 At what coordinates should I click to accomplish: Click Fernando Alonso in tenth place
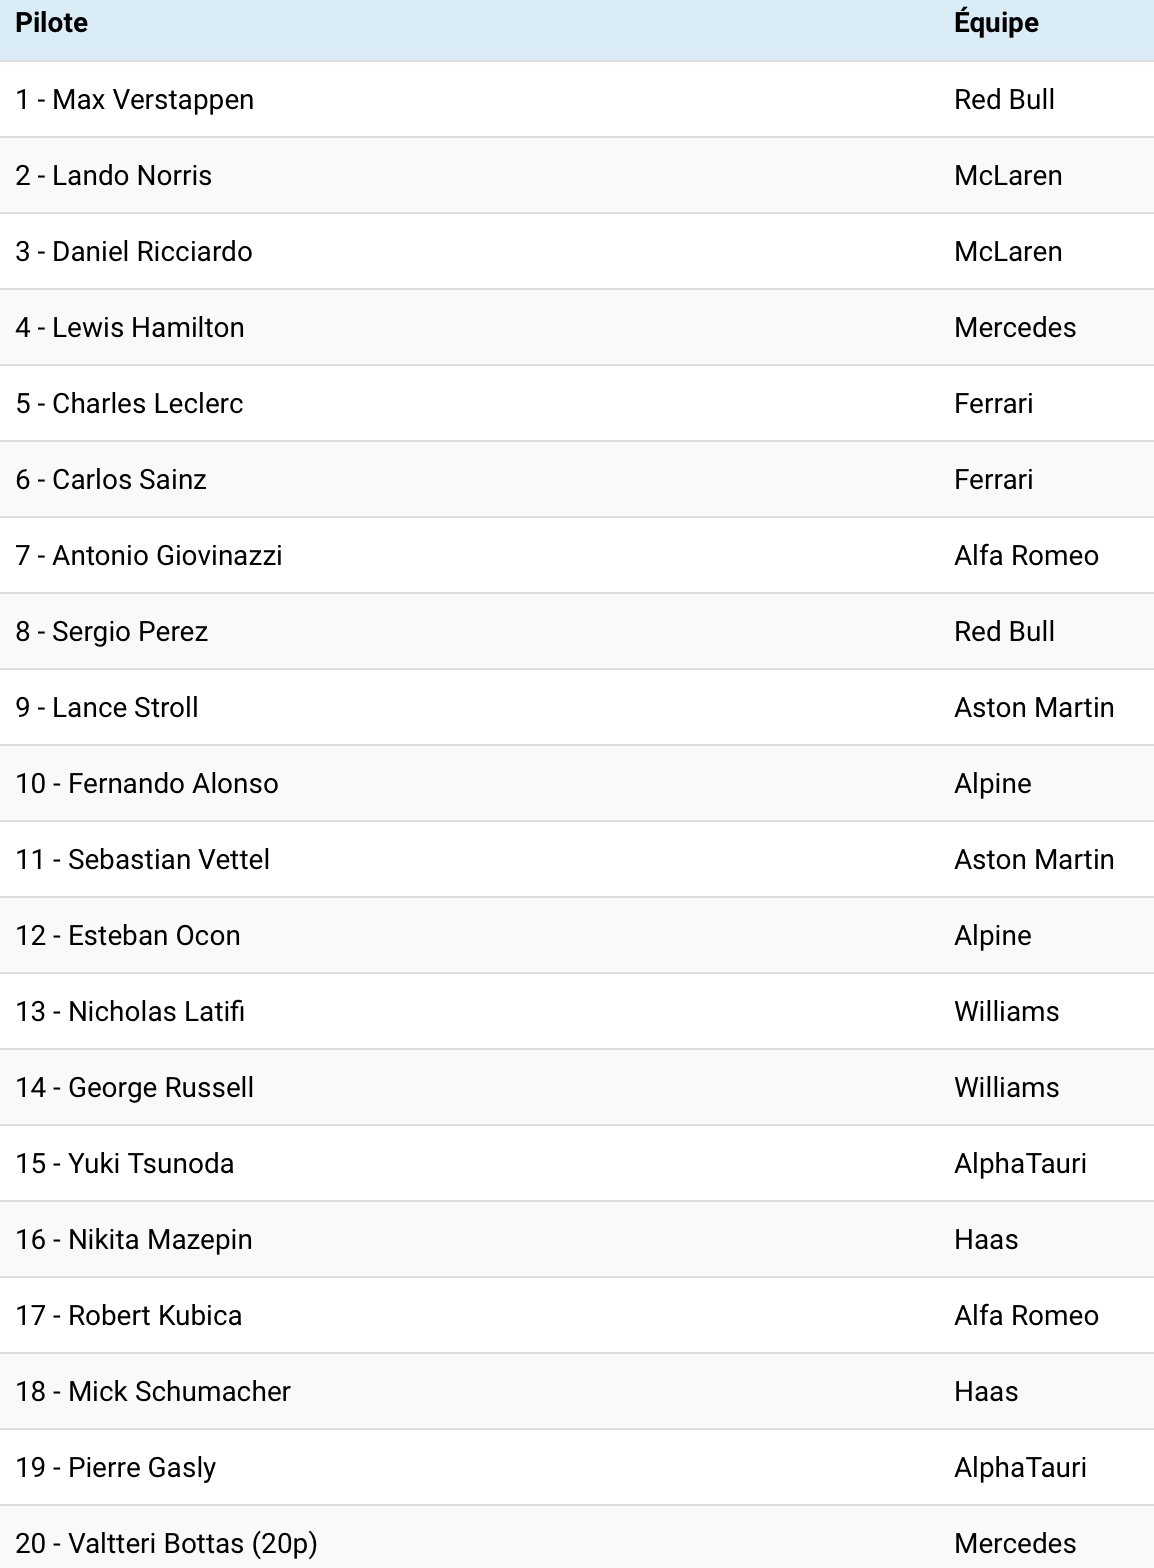click(147, 784)
